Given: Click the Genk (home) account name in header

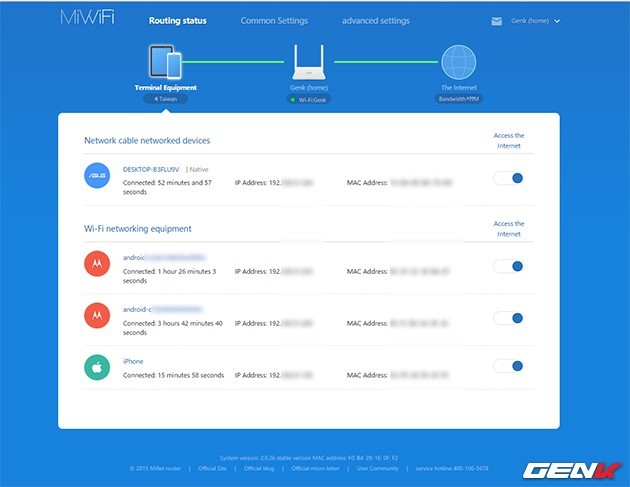Looking at the screenshot, I should click(530, 21).
